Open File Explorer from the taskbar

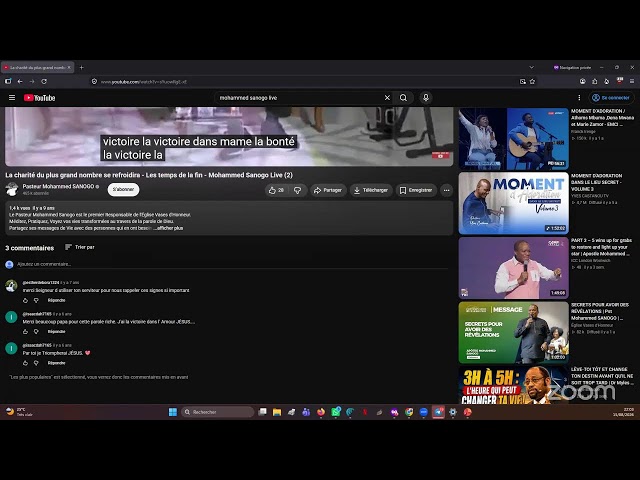[277, 412]
